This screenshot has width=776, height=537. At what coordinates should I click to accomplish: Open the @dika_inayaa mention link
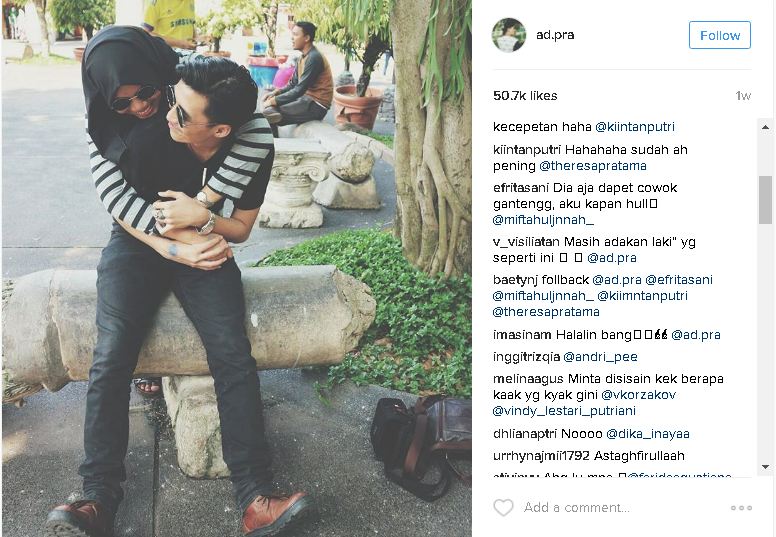(x=648, y=434)
